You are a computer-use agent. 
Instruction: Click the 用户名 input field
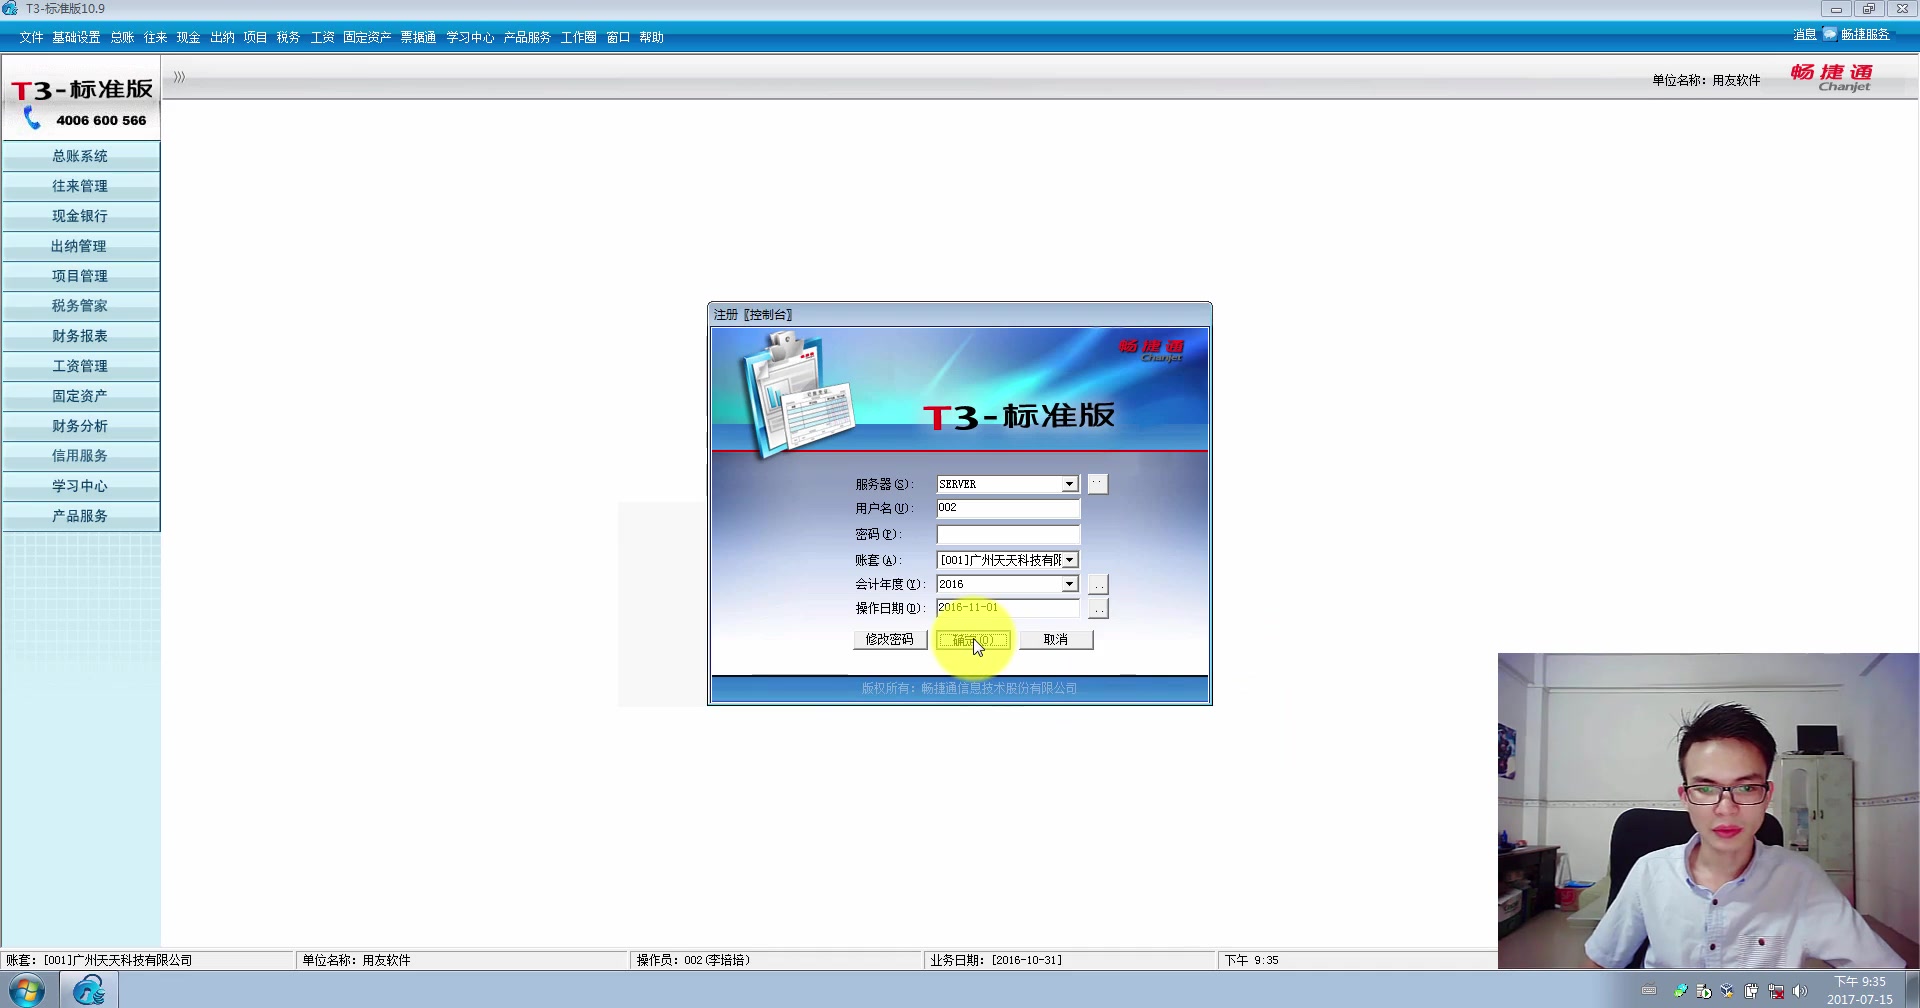pos(1008,508)
